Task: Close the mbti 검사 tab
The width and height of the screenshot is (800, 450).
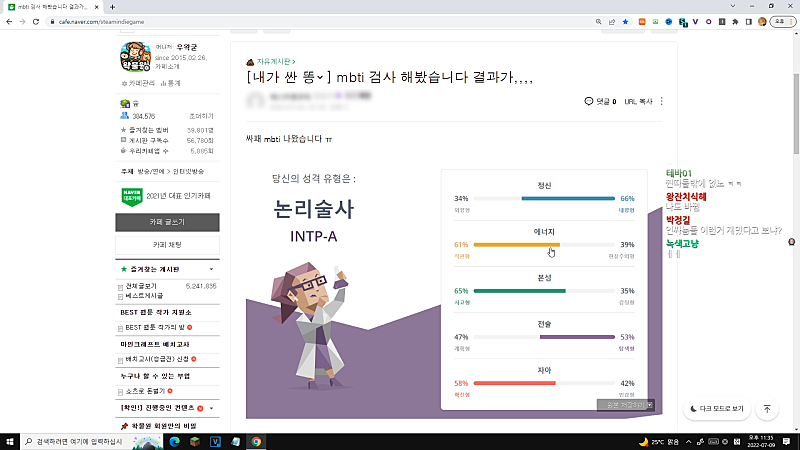Action: (96, 7)
